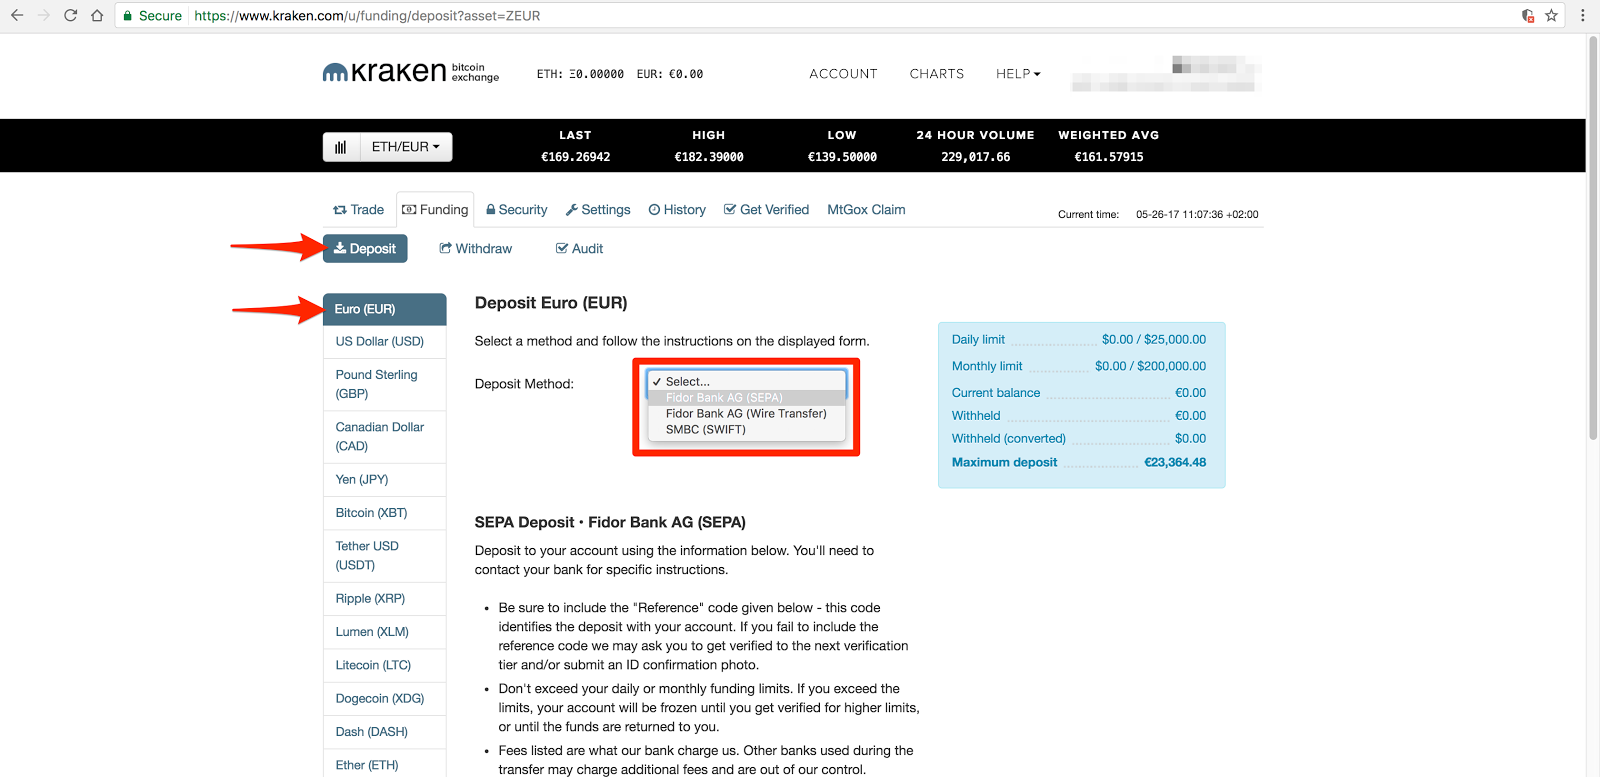Select Tether USD (USDT) asset
1600x777 pixels.
tap(385, 556)
